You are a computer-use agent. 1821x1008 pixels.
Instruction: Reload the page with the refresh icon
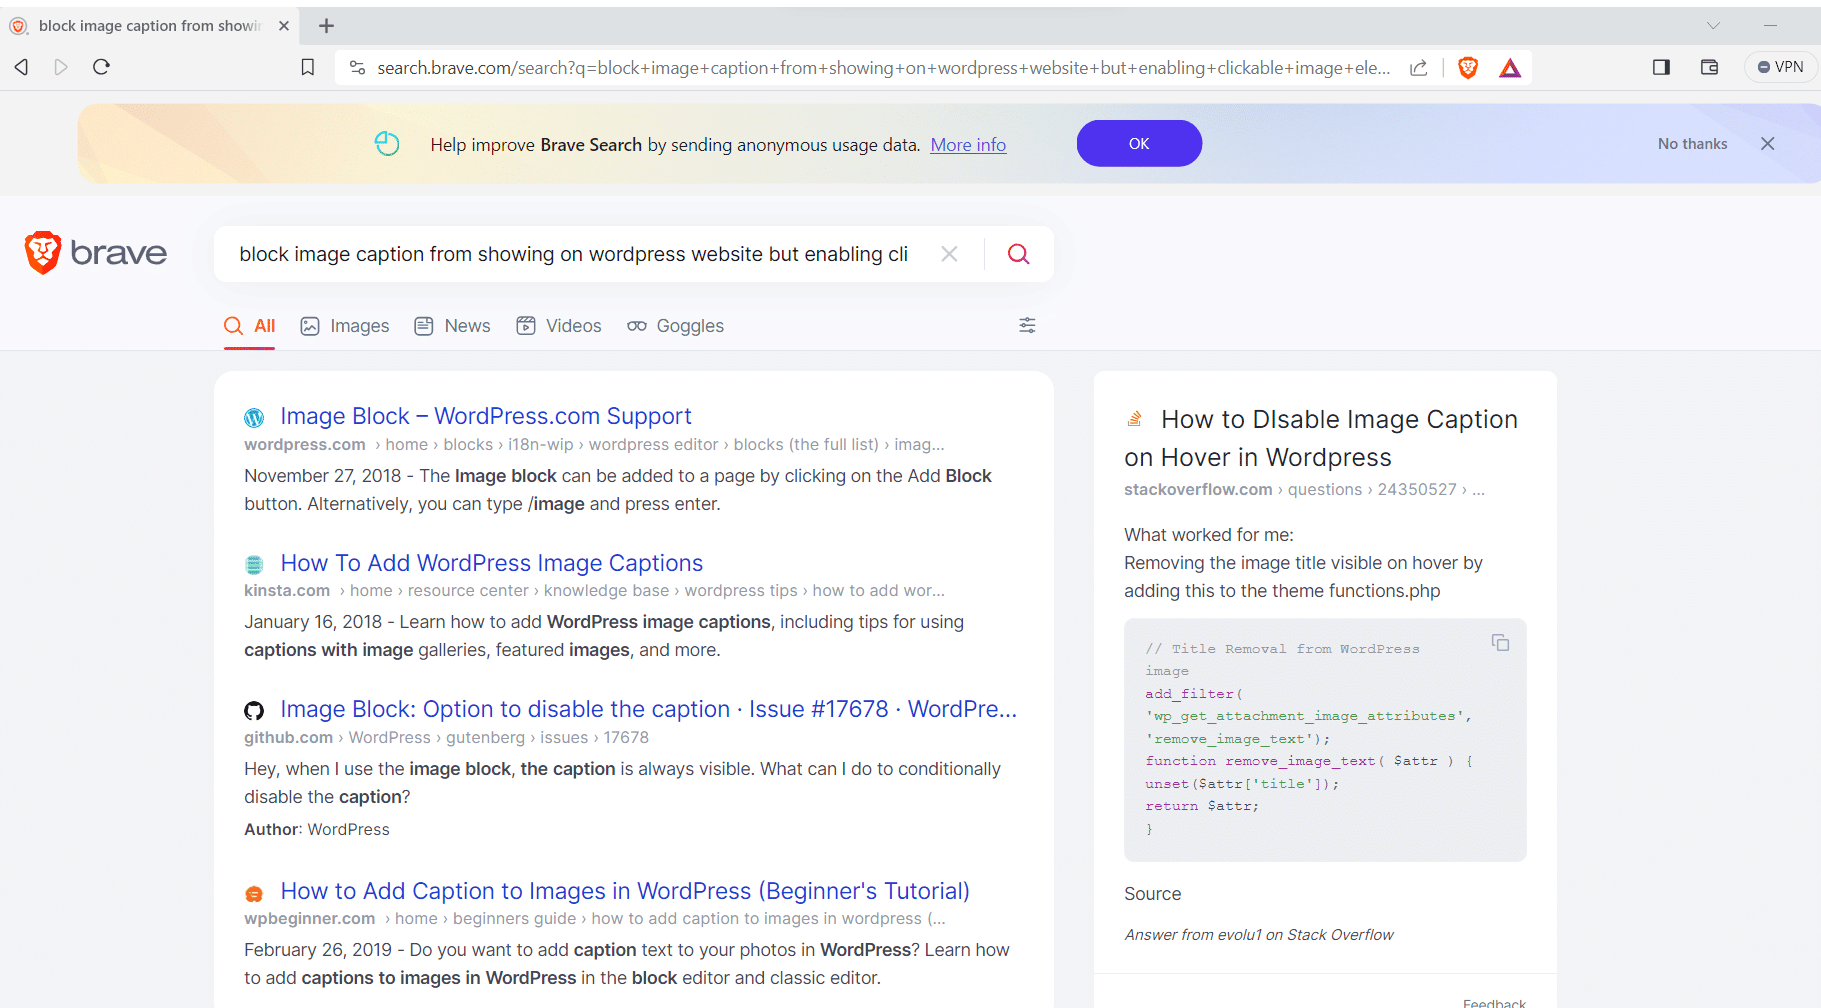click(x=101, y=67)
